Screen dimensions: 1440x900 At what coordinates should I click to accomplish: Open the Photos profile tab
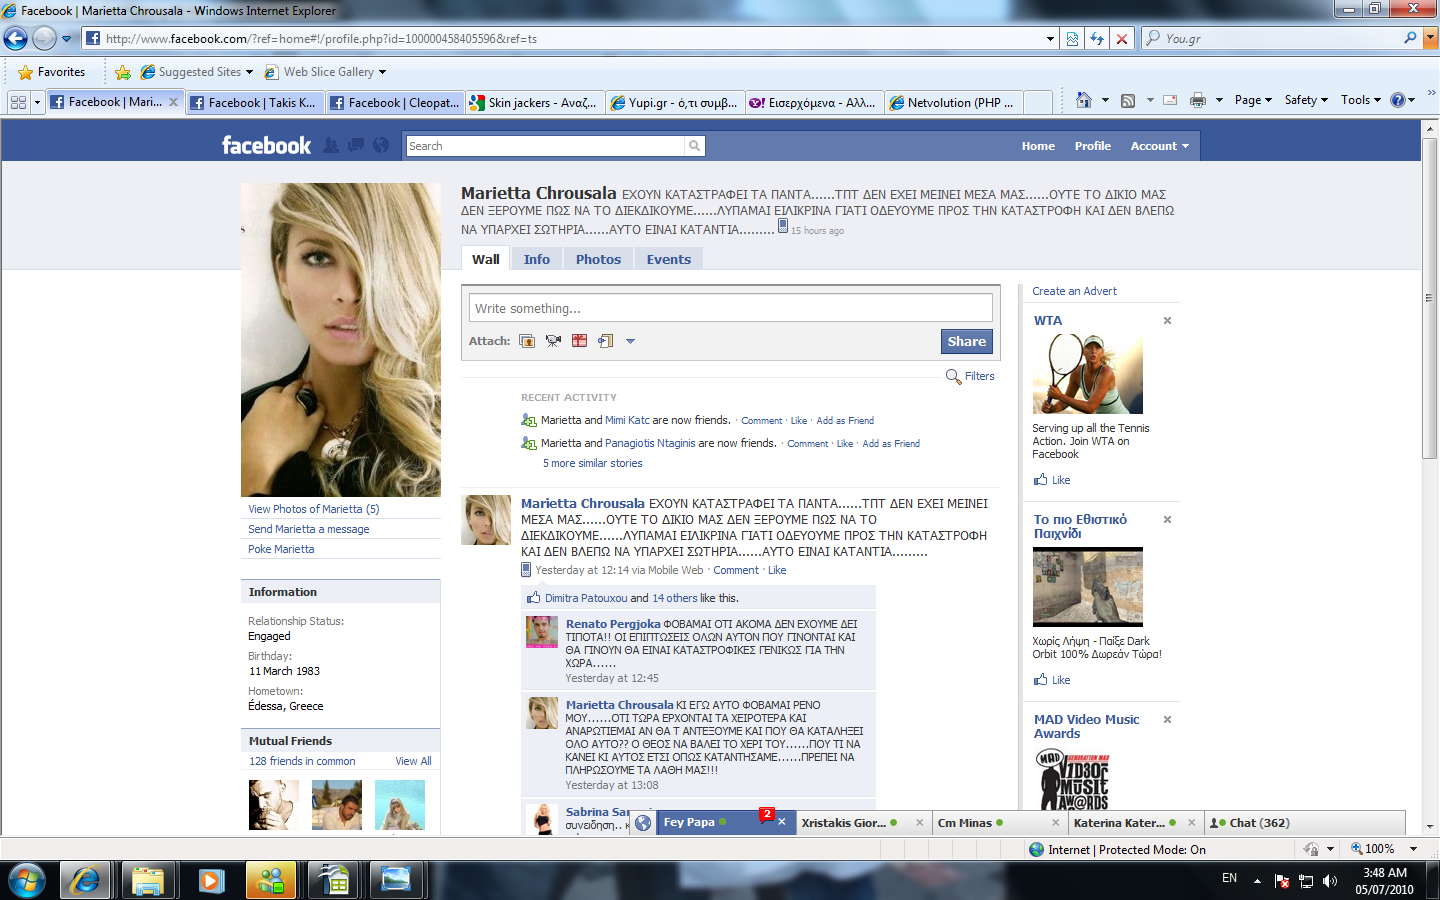coord(598,259)
